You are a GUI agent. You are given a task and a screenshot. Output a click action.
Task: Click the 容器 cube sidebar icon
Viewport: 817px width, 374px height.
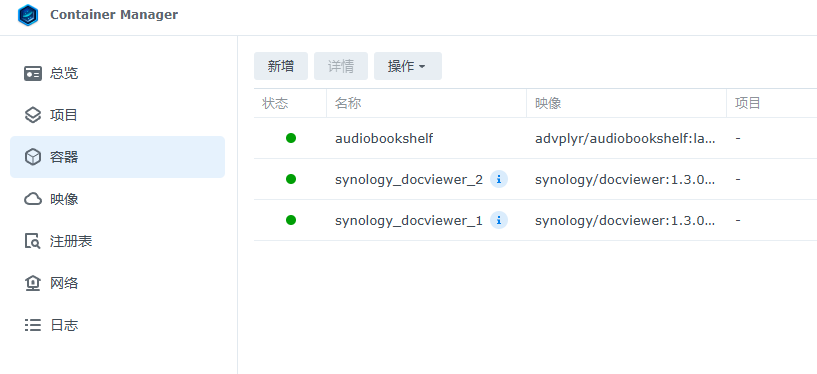click(33, 157)
